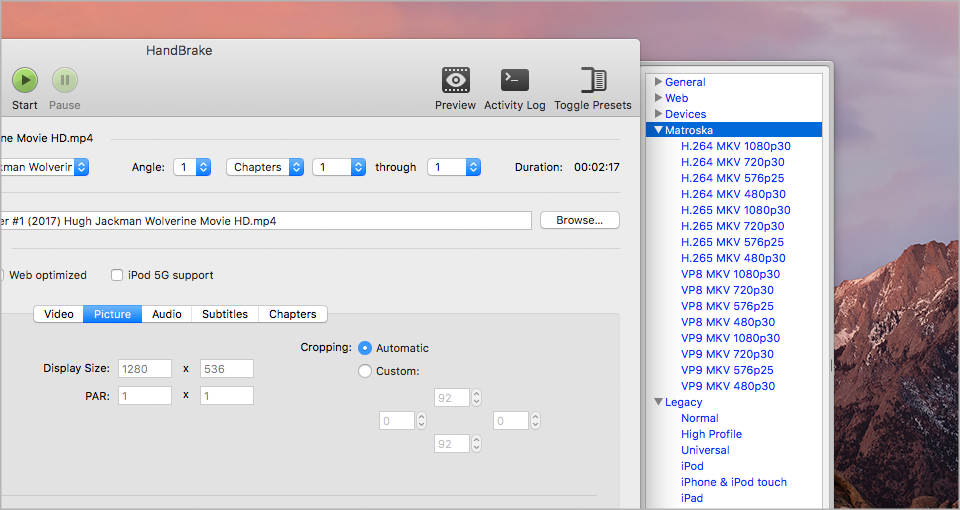This screenshot has width=960, height=510.
Task: Click the Pause encode icon
Action: tap(65, 80)
